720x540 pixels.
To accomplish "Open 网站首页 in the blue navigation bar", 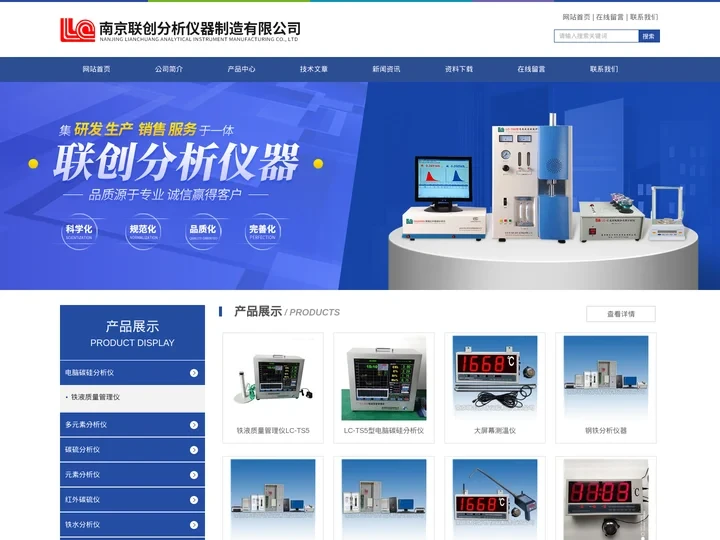I will tap(96, 69).
